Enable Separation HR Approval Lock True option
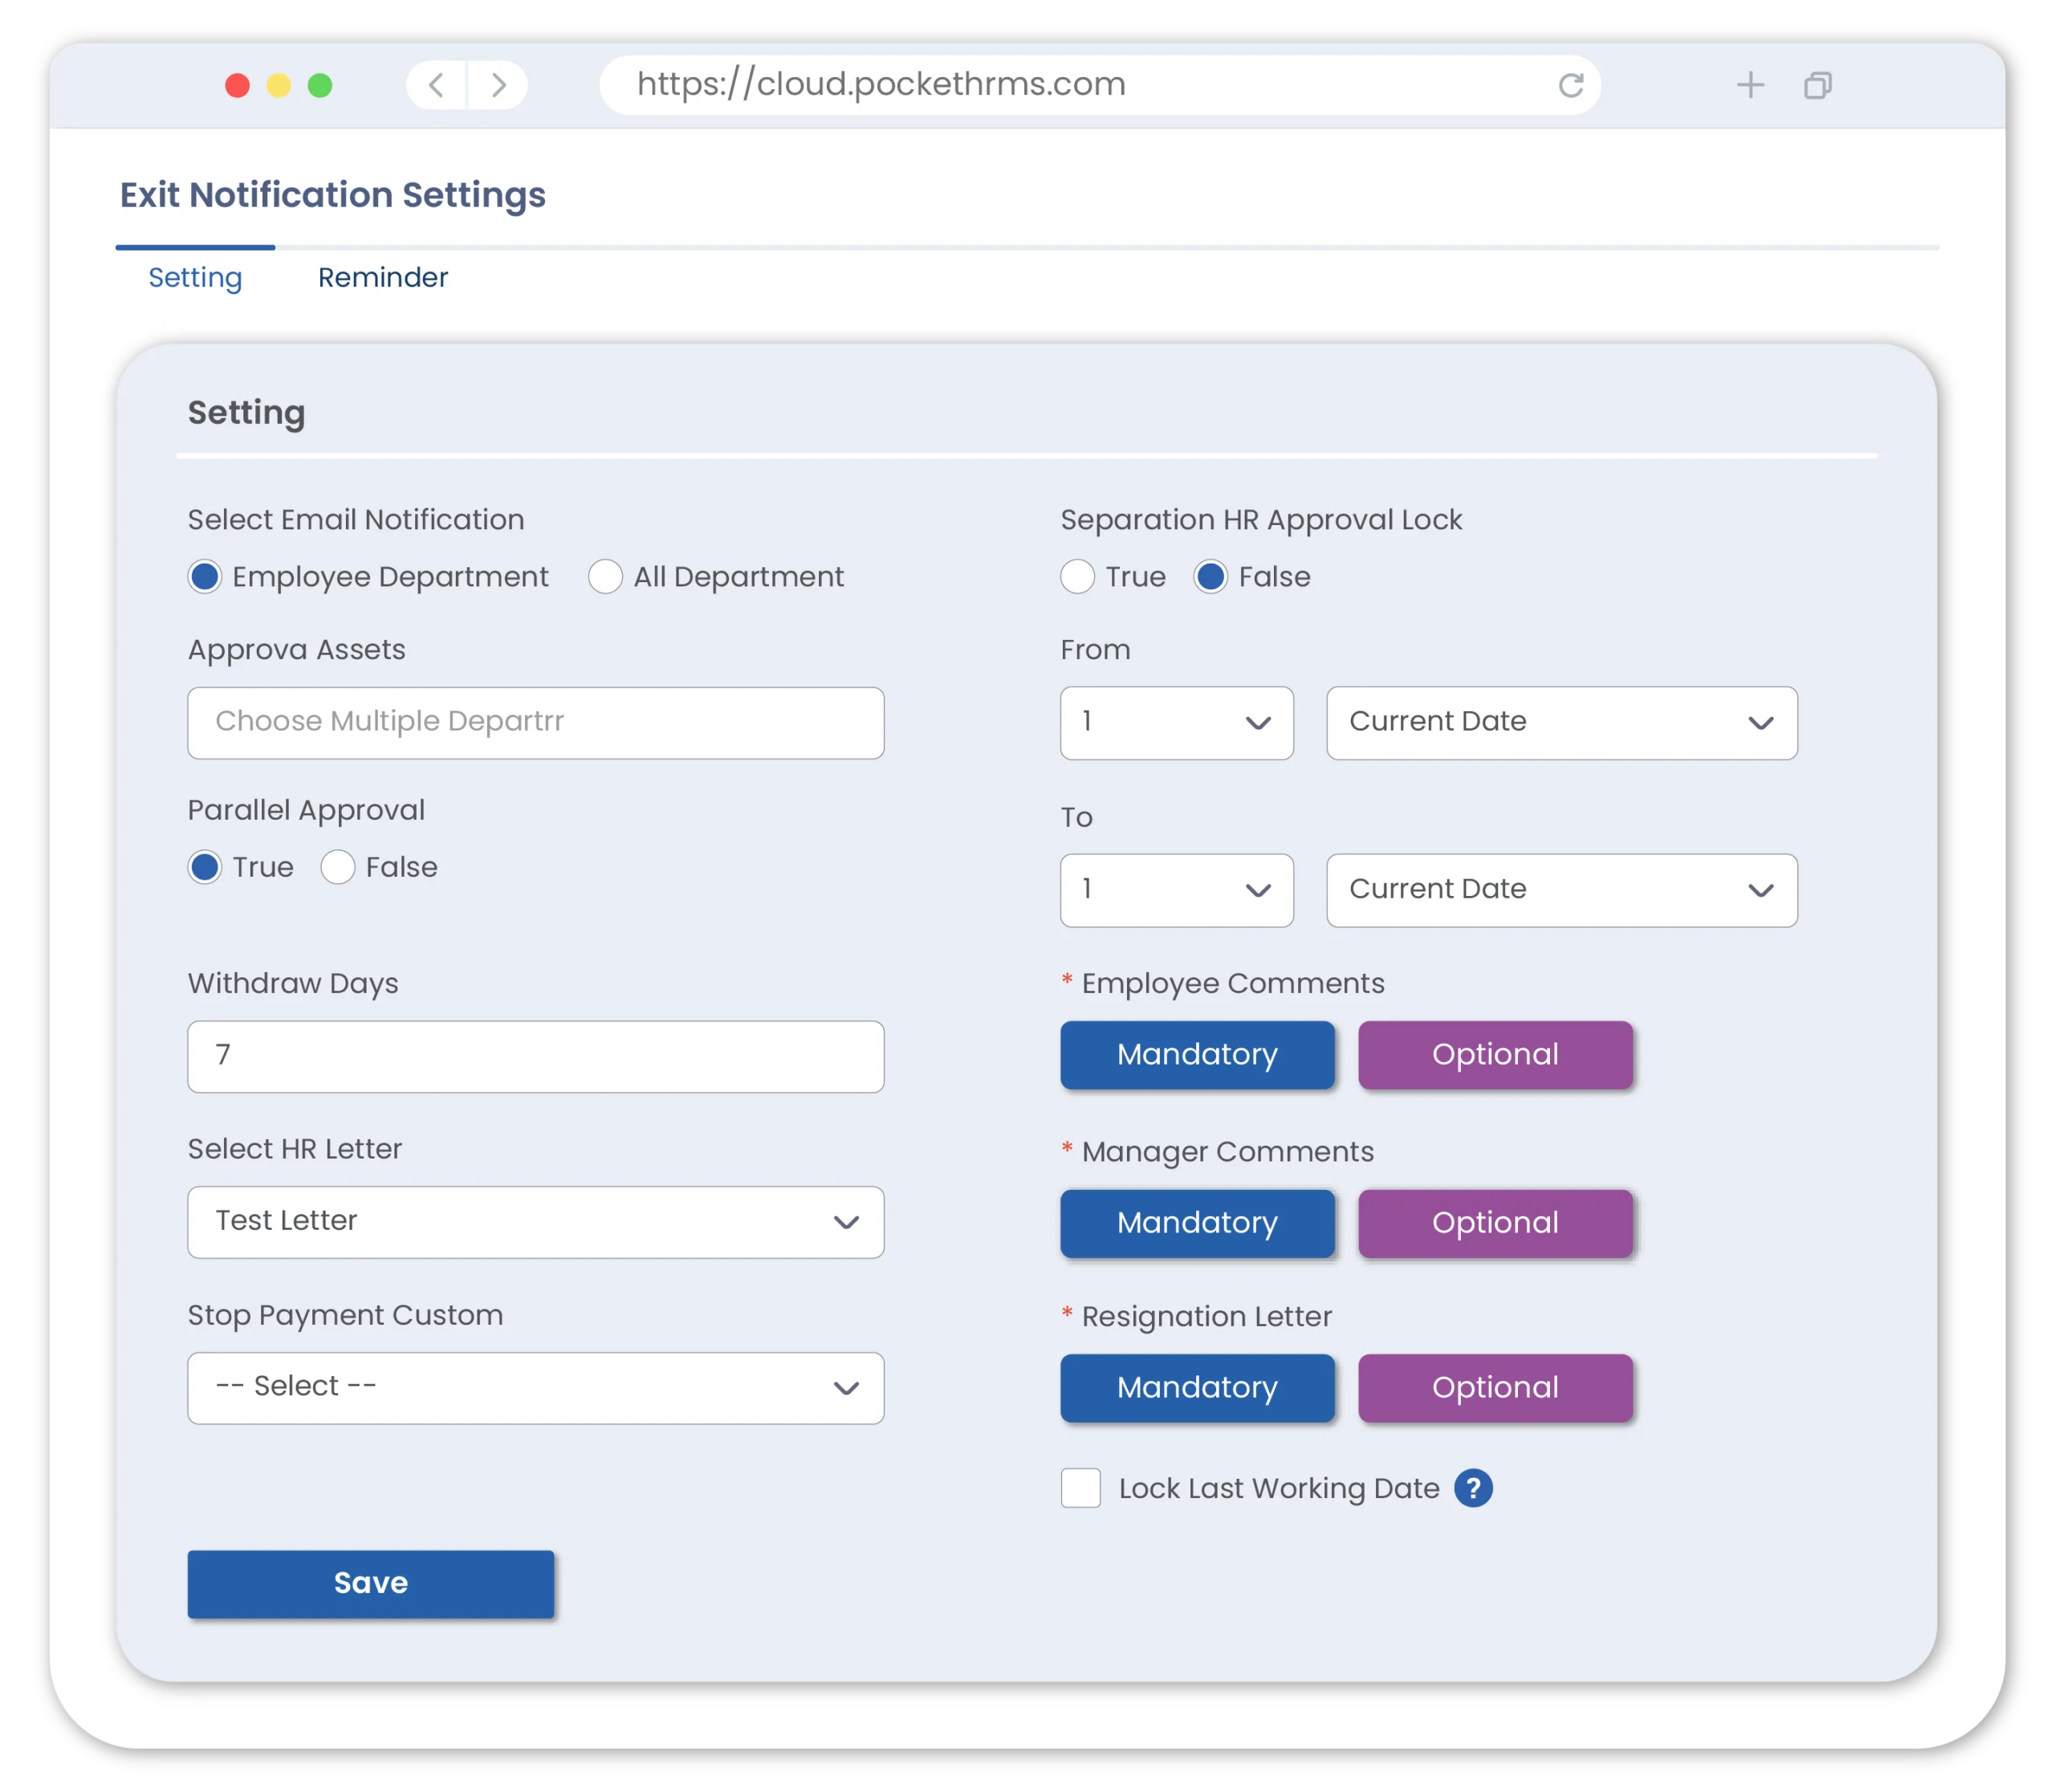The image size is (2055, 1792). pos(1078,575)
